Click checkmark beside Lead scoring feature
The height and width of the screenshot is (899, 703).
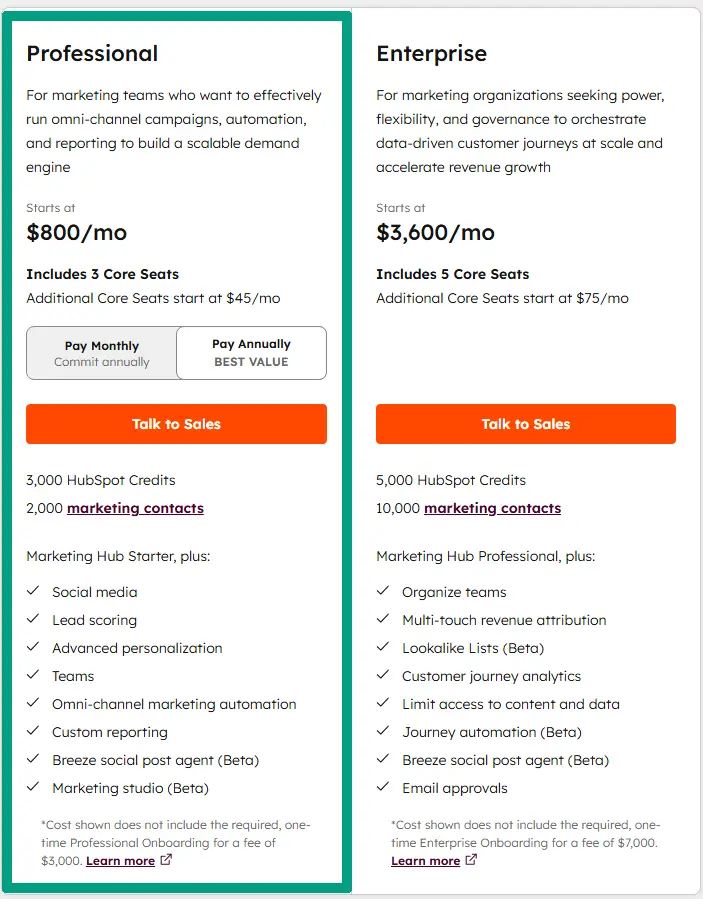click(x=33, y=620)
